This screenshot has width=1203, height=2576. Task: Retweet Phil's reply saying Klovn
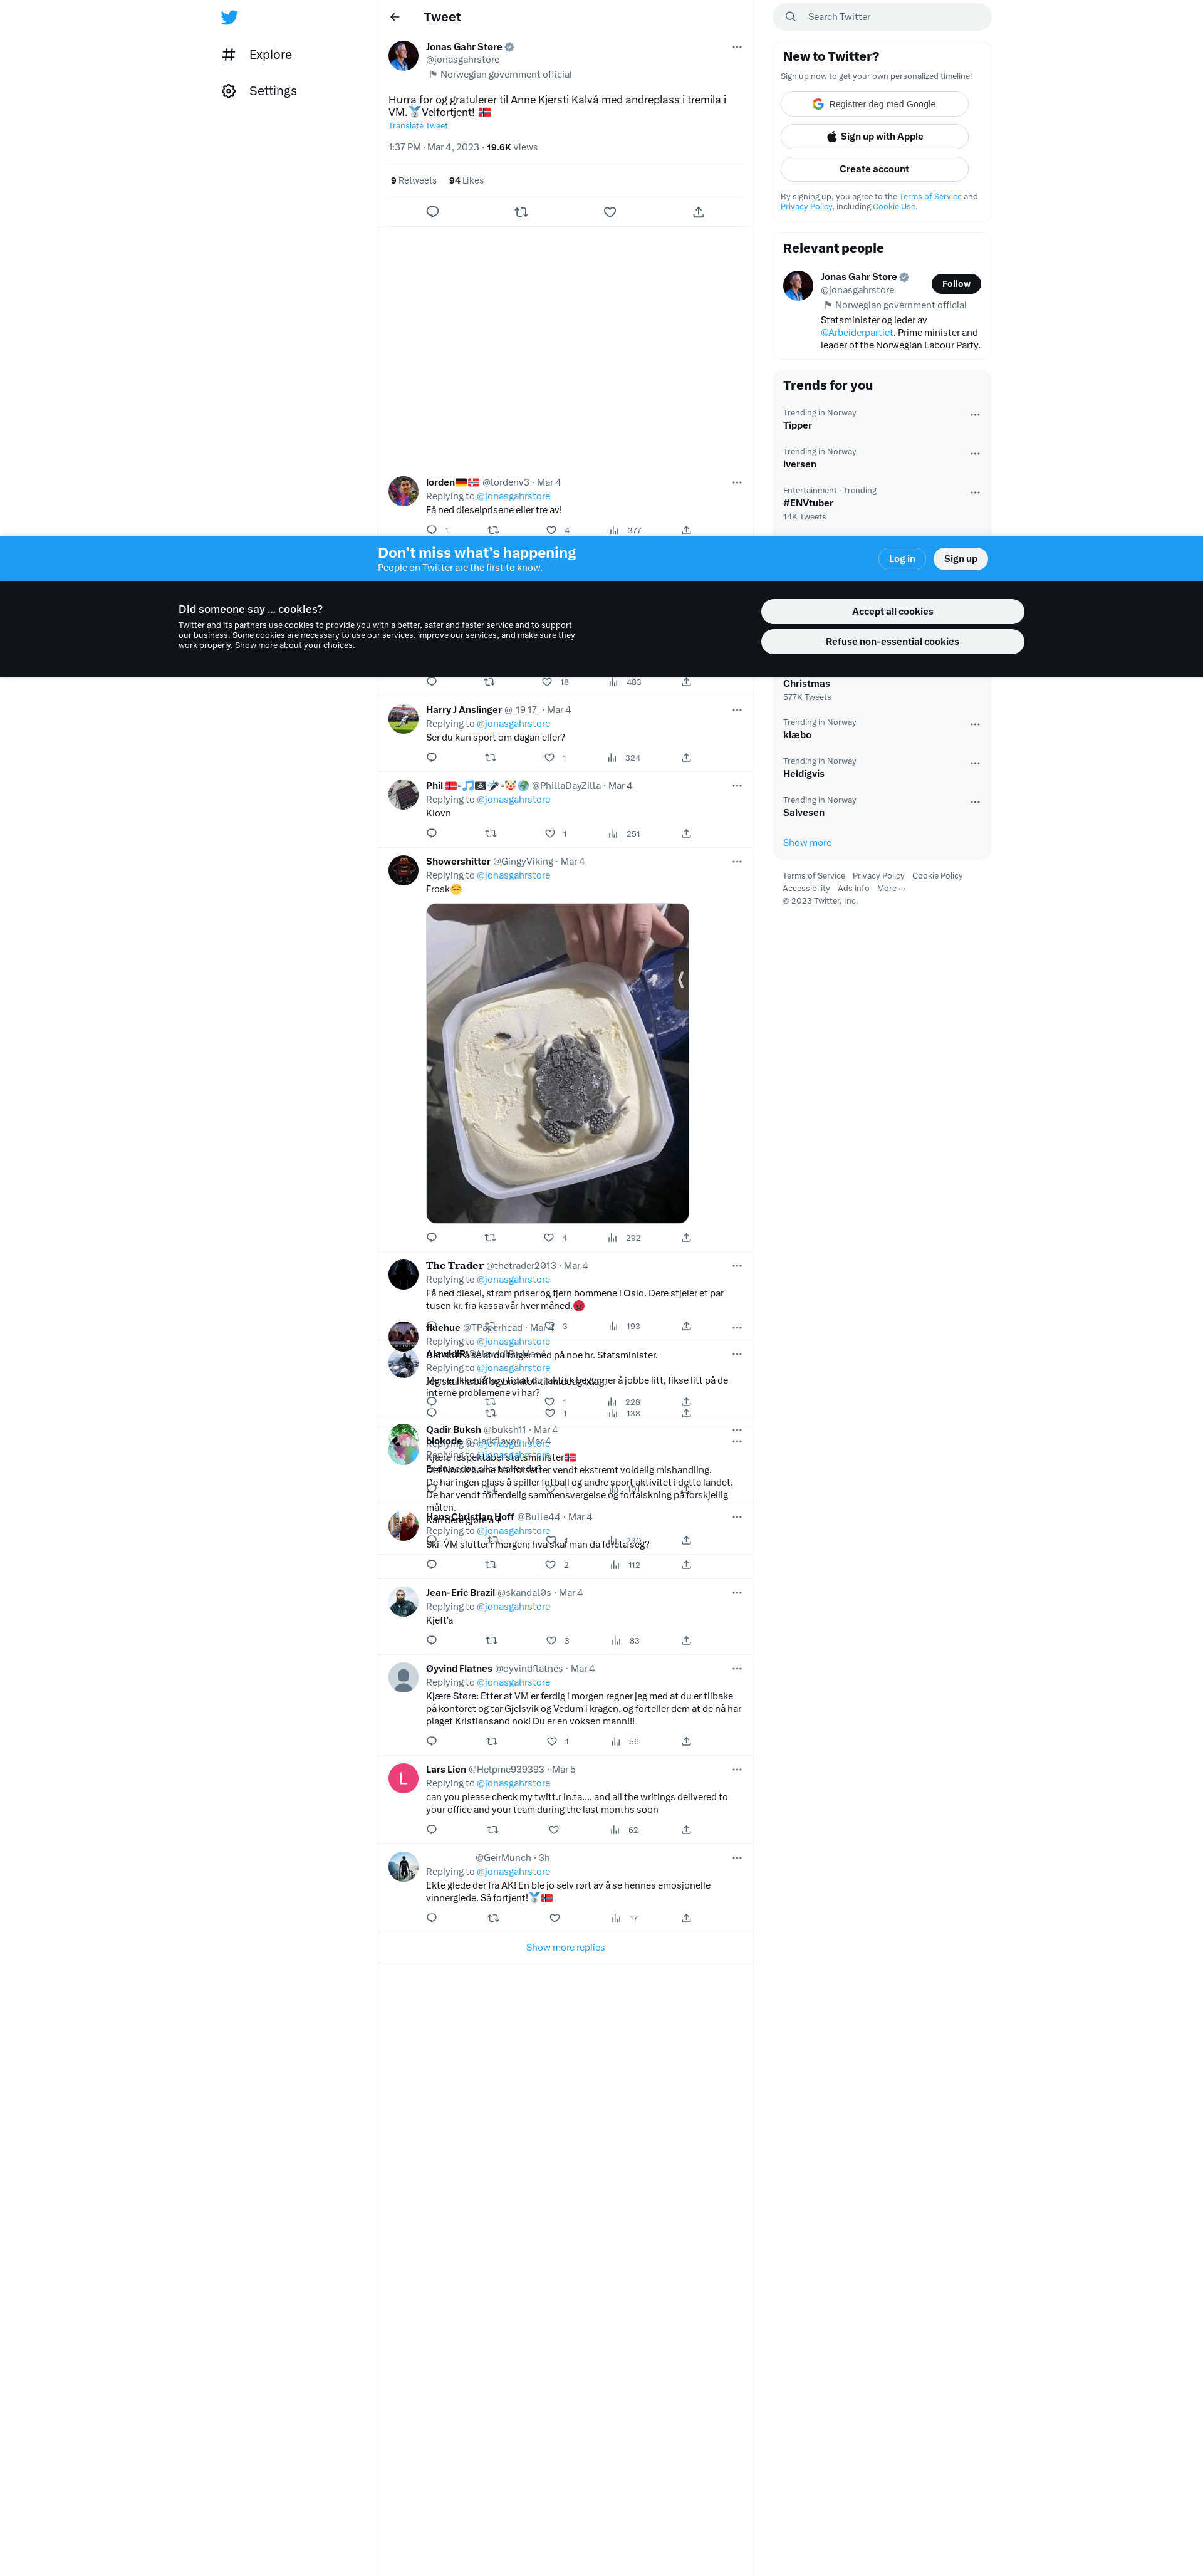click(x=490, y=833)
